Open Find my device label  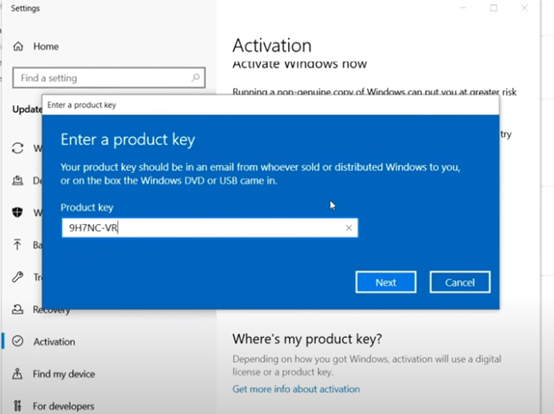(x=64, y=374)
